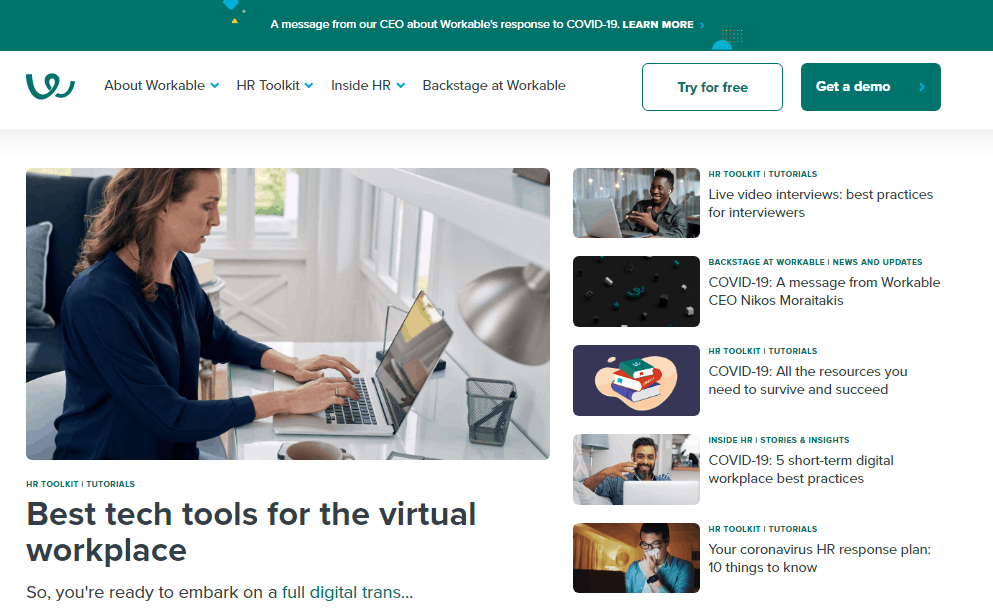
Task: Click the Workable logo icon
Action: 50,87
